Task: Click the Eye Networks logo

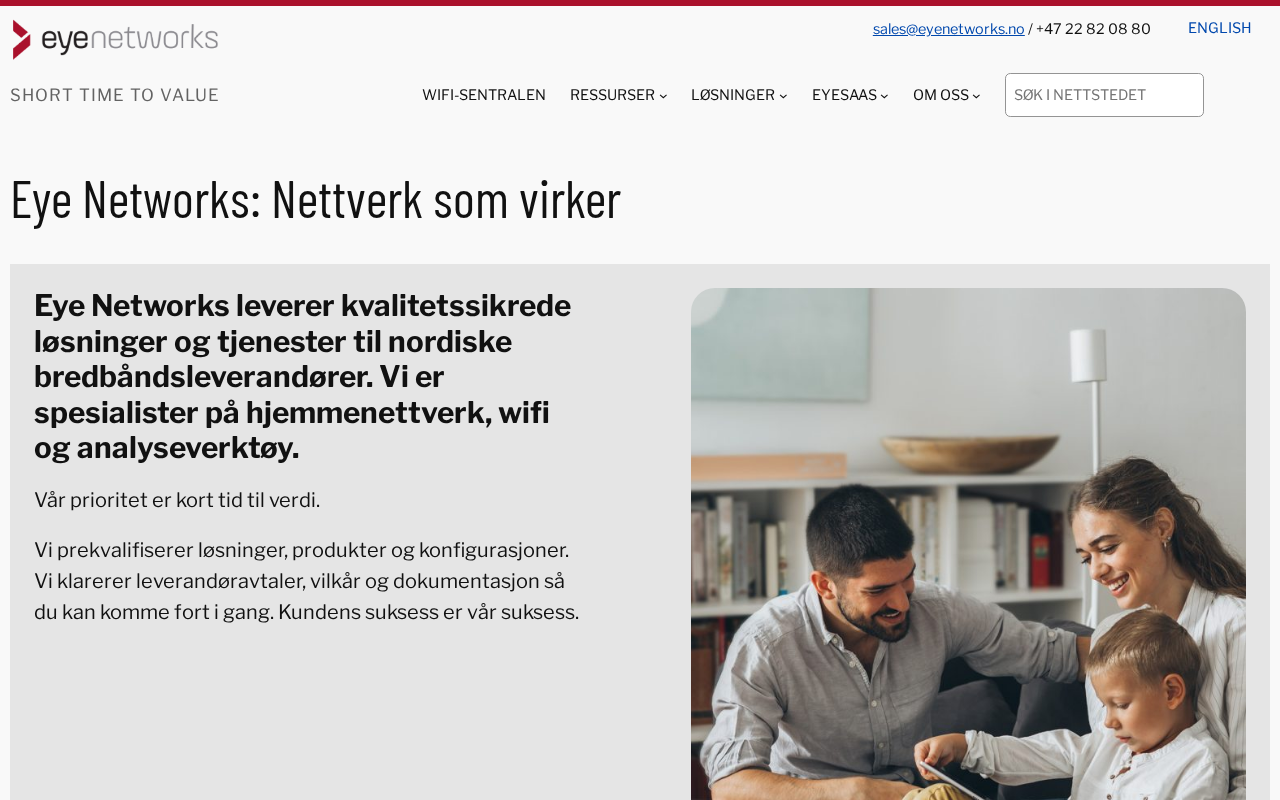Action: 115,39
